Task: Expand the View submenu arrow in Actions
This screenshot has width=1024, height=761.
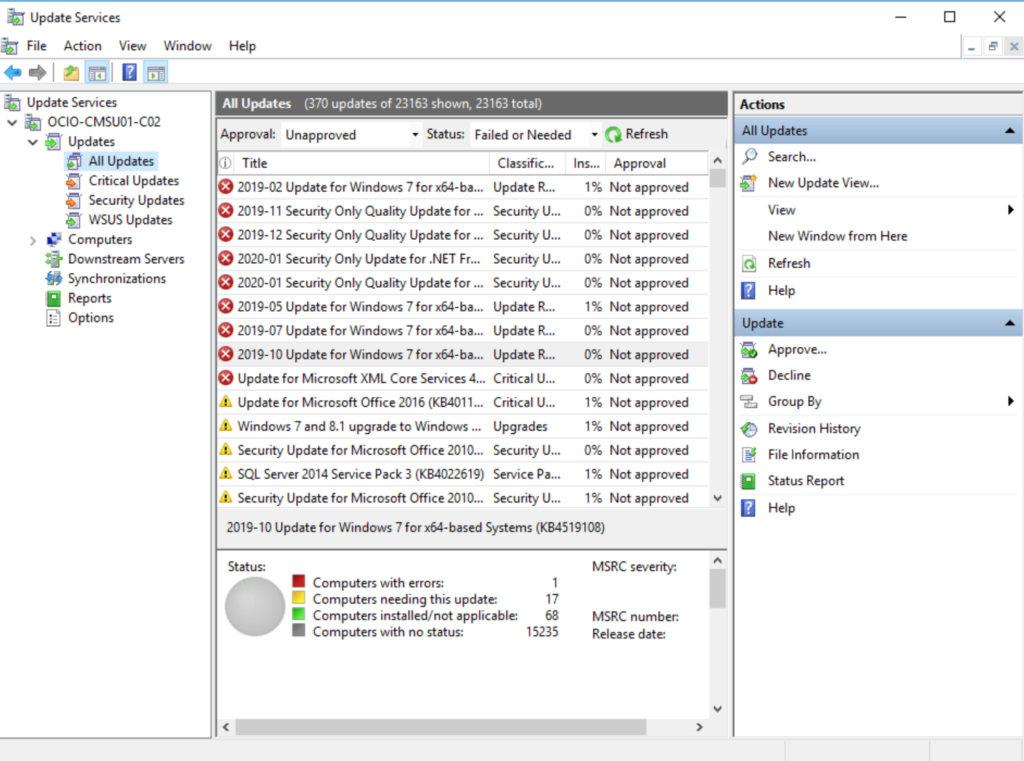Action: pyautogui.click(x=1010, y=210)
